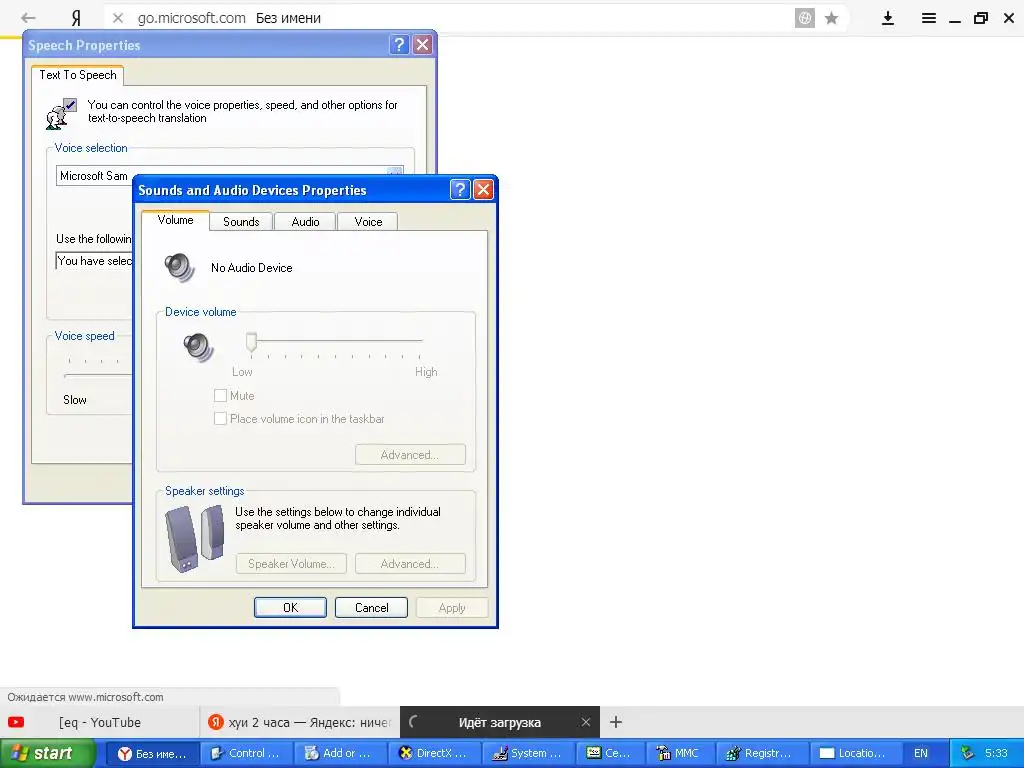Switch to Location taskbar item
1024x768 pixels.
pyautogui.click(x=856, y=753)
